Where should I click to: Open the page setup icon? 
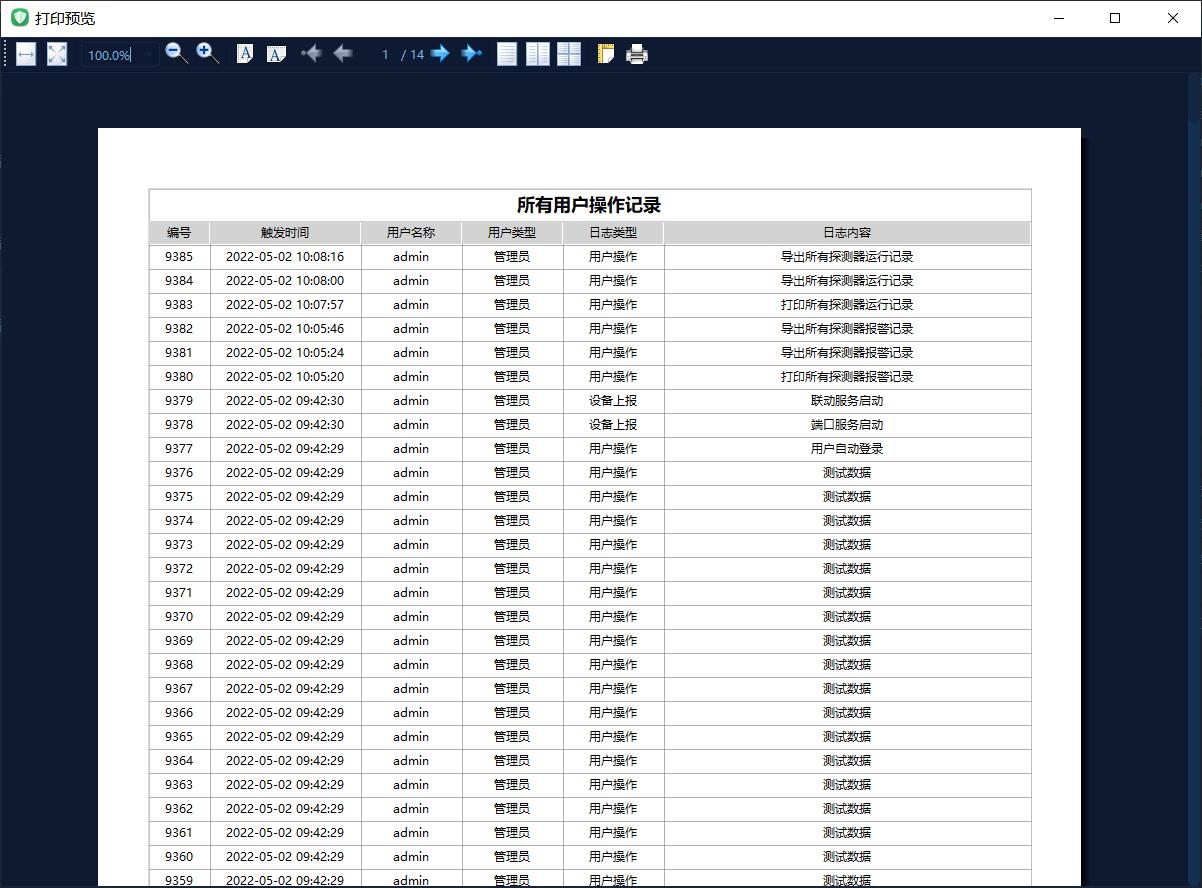(x=605, y=54)
